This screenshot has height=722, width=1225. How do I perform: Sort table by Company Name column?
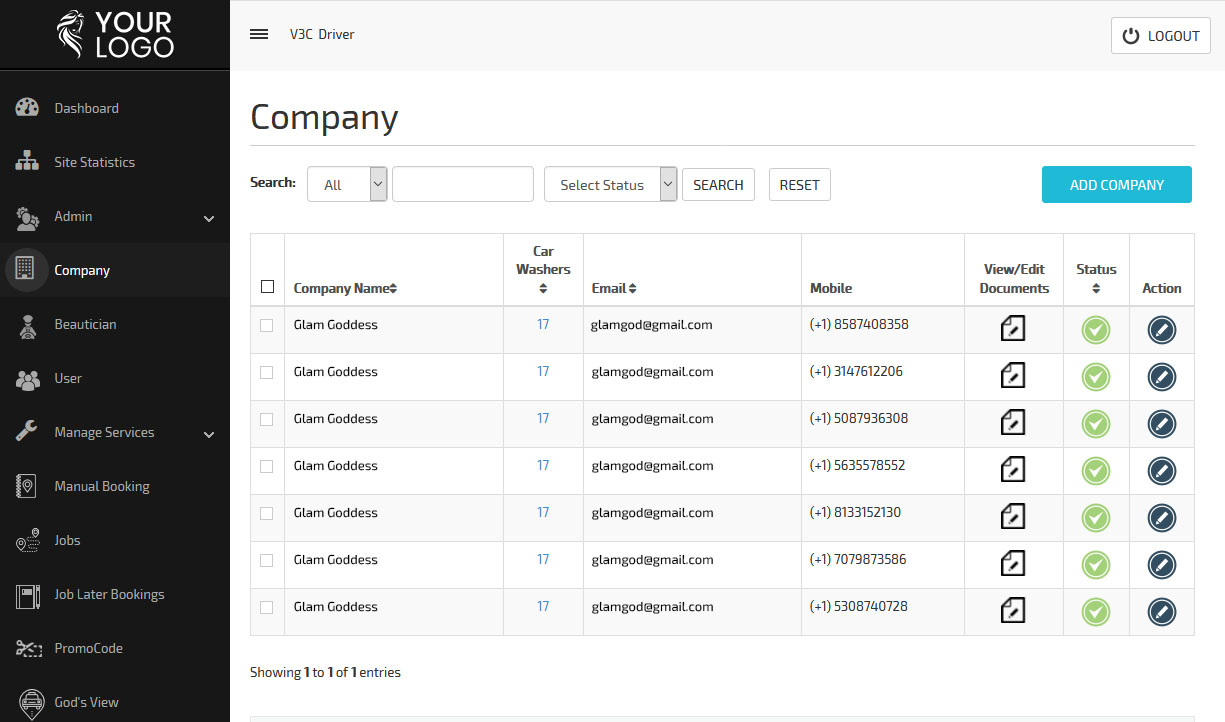[x=345, y=288]
